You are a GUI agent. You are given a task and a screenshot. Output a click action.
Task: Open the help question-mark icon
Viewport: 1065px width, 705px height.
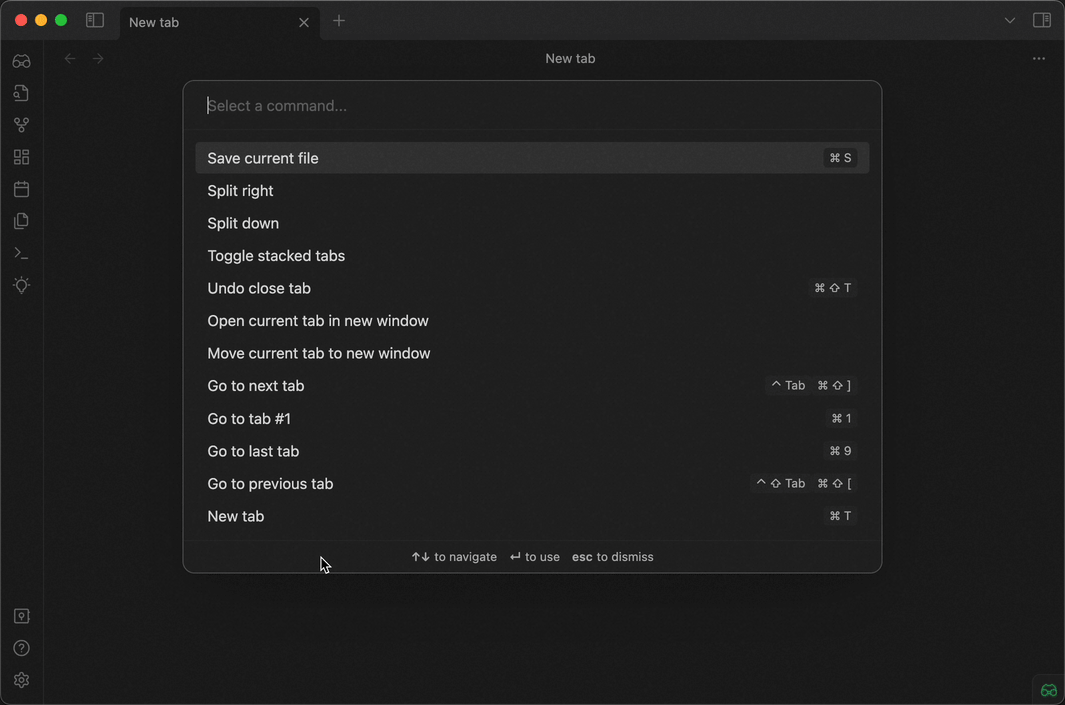click(22, 648)
